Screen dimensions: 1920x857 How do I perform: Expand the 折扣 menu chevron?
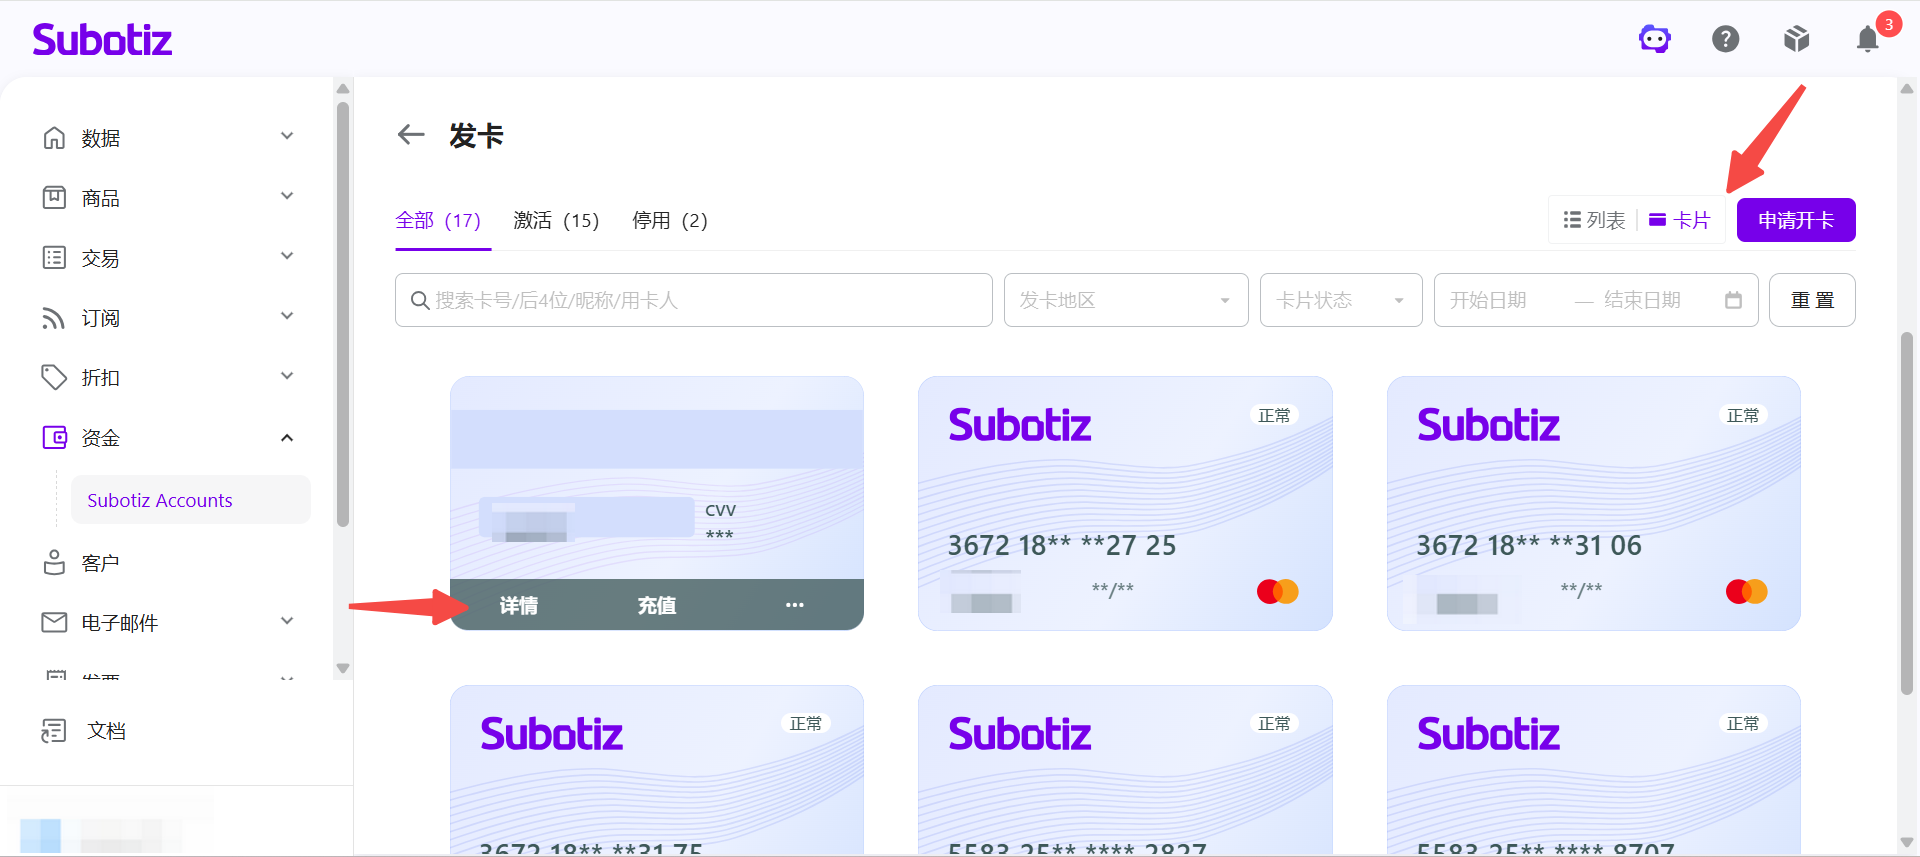point(287,377)
